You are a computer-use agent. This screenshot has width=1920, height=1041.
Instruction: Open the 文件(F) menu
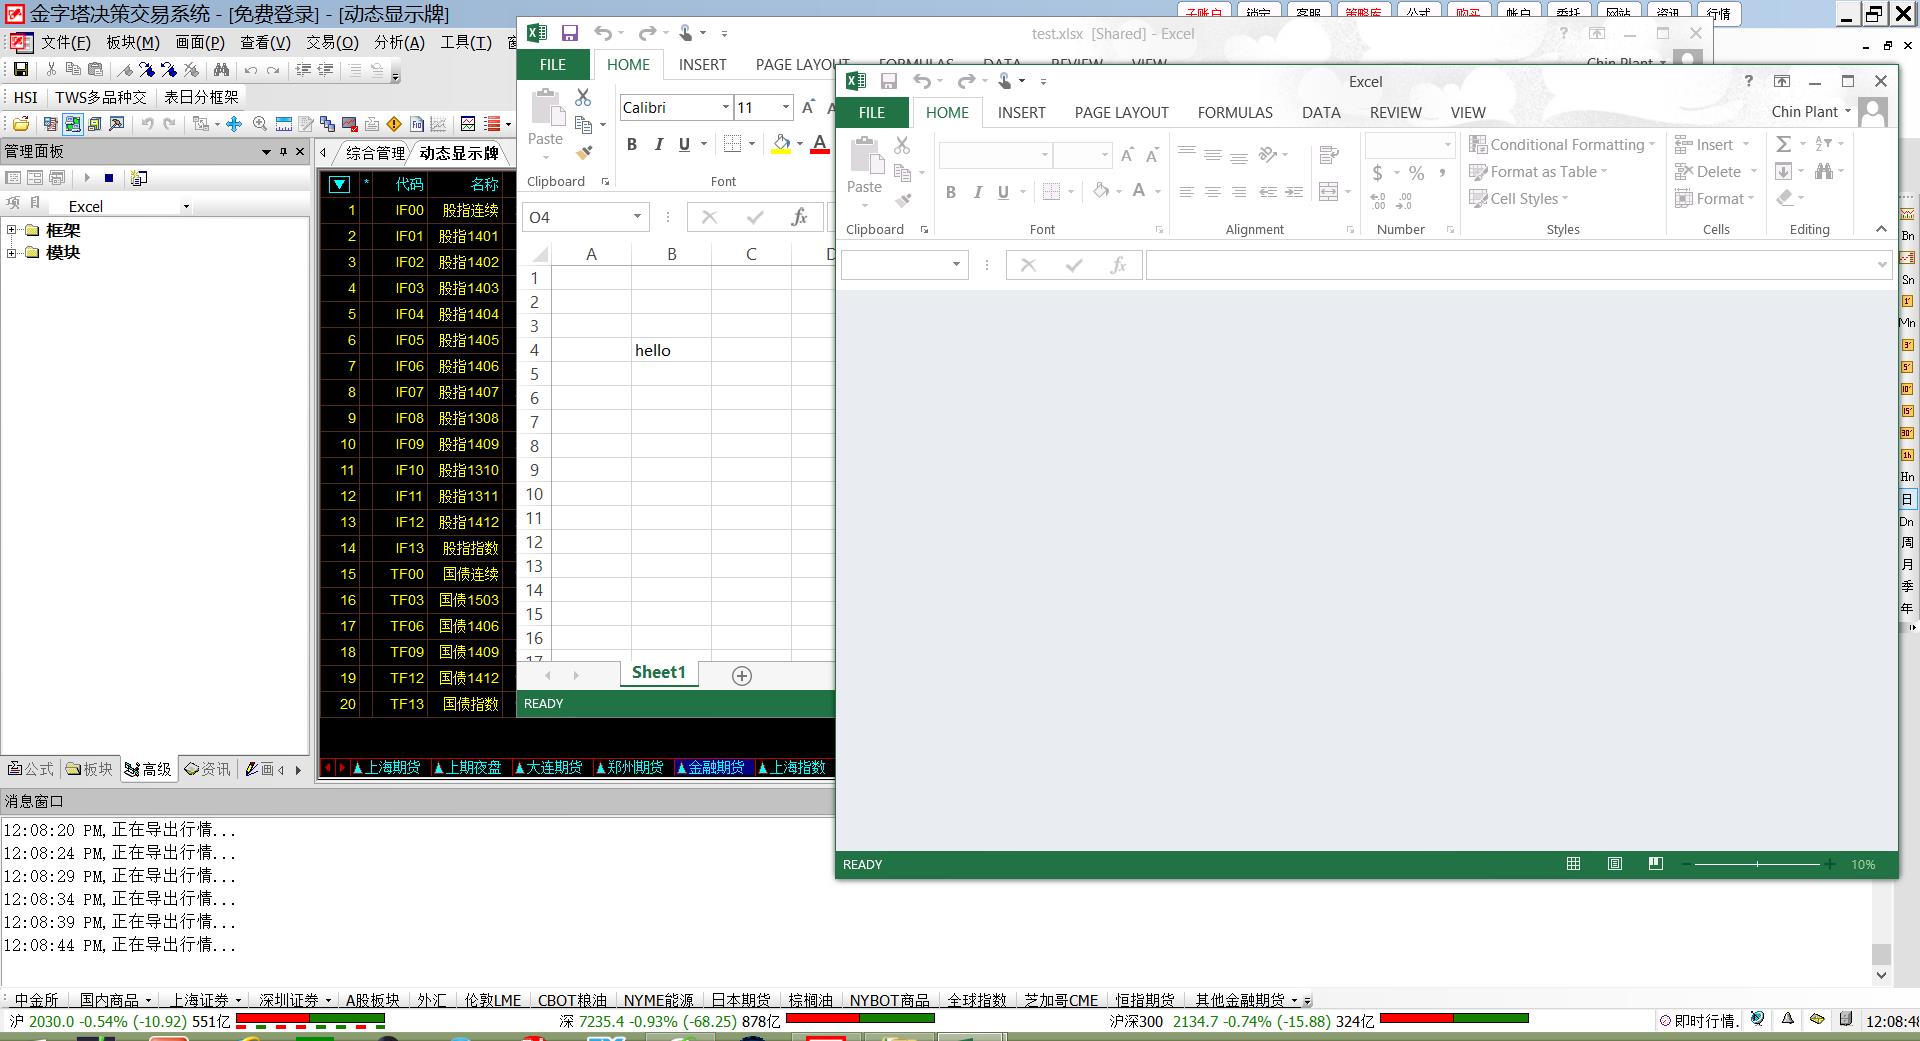click(x=65, y=42)
